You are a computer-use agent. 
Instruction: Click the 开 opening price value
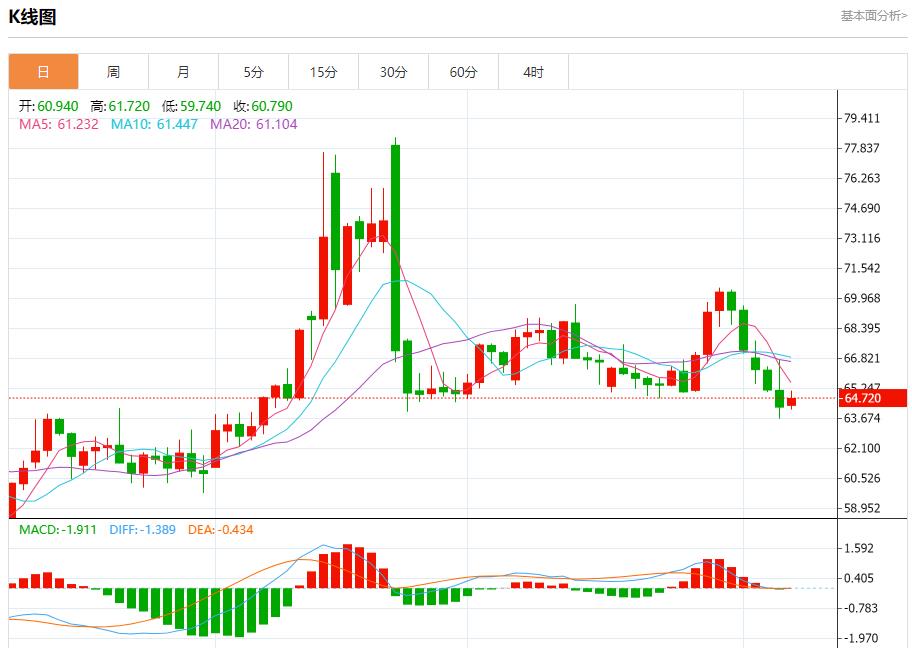tap(46, 104)
